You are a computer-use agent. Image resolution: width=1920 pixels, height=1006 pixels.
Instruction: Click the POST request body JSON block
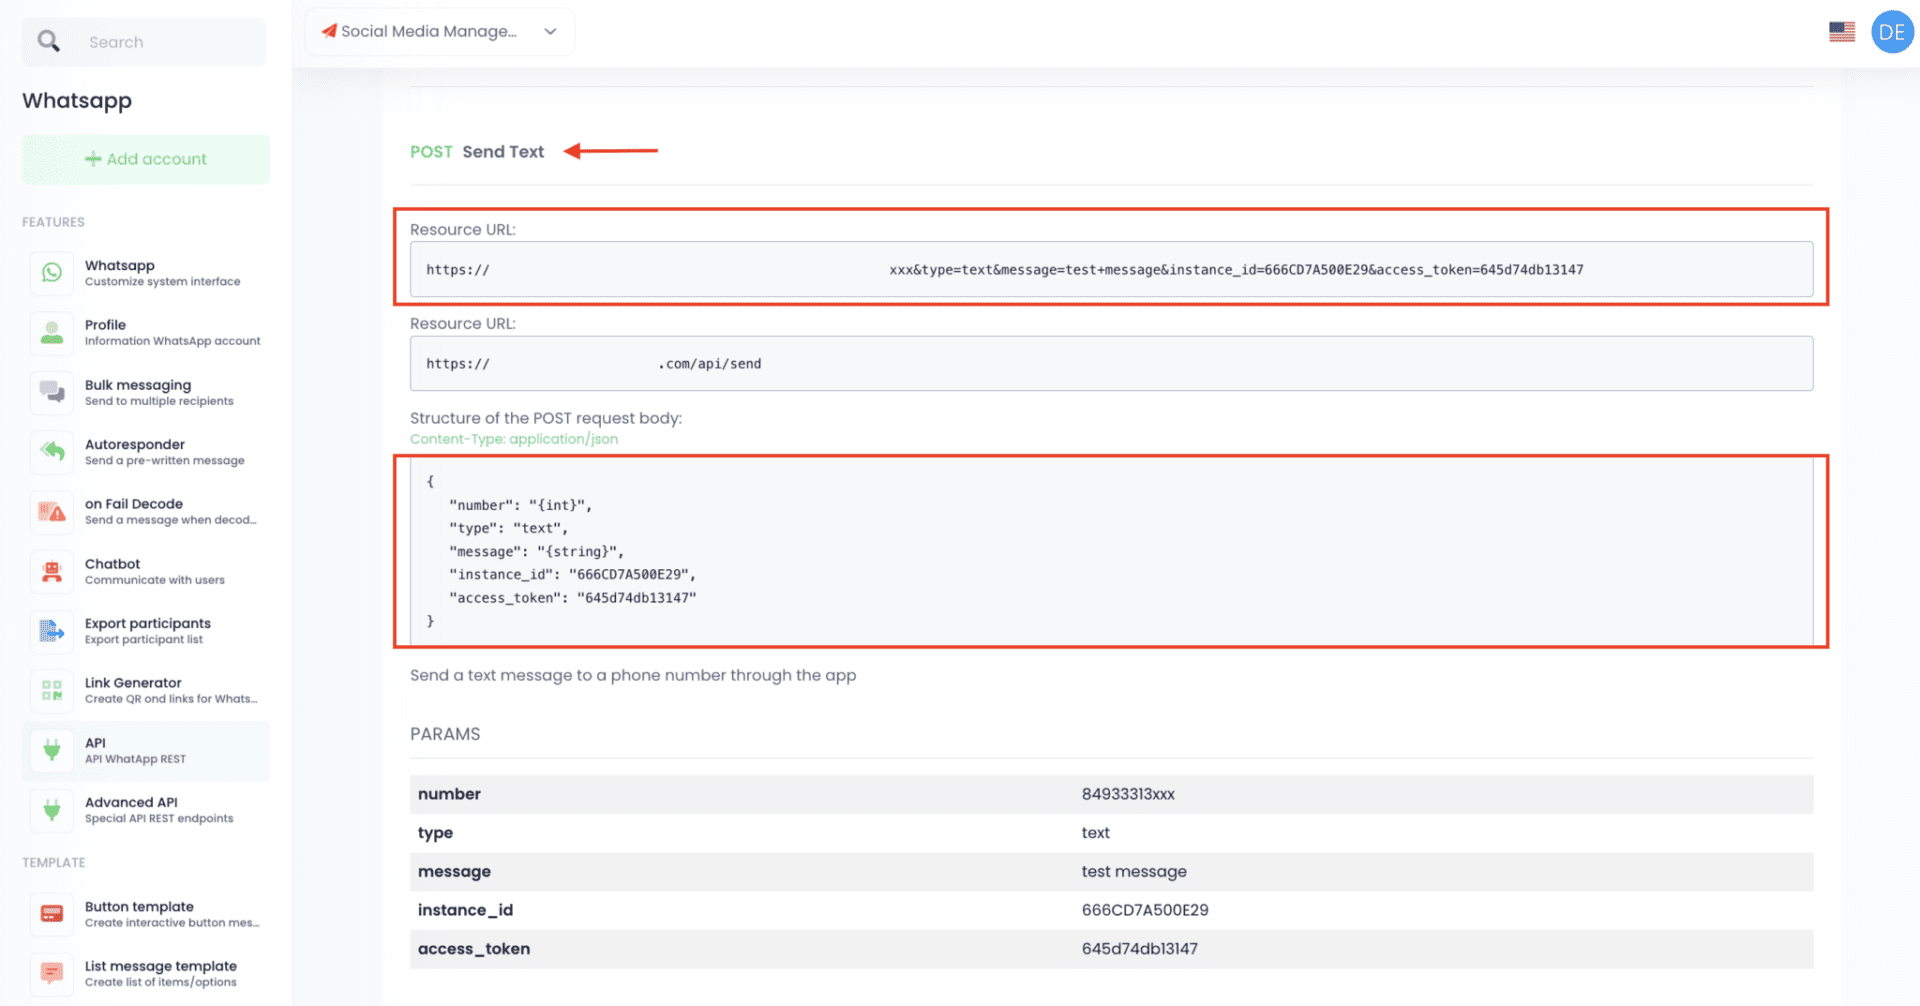(1110, 551)
